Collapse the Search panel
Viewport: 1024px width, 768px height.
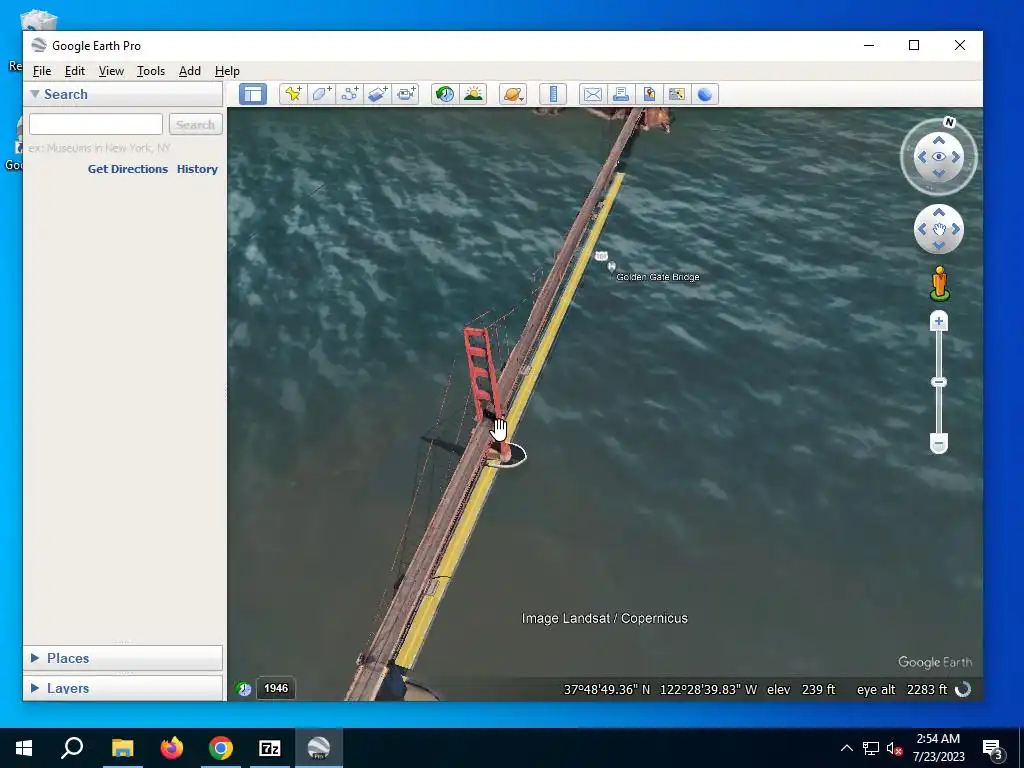(x=35, y=94)
